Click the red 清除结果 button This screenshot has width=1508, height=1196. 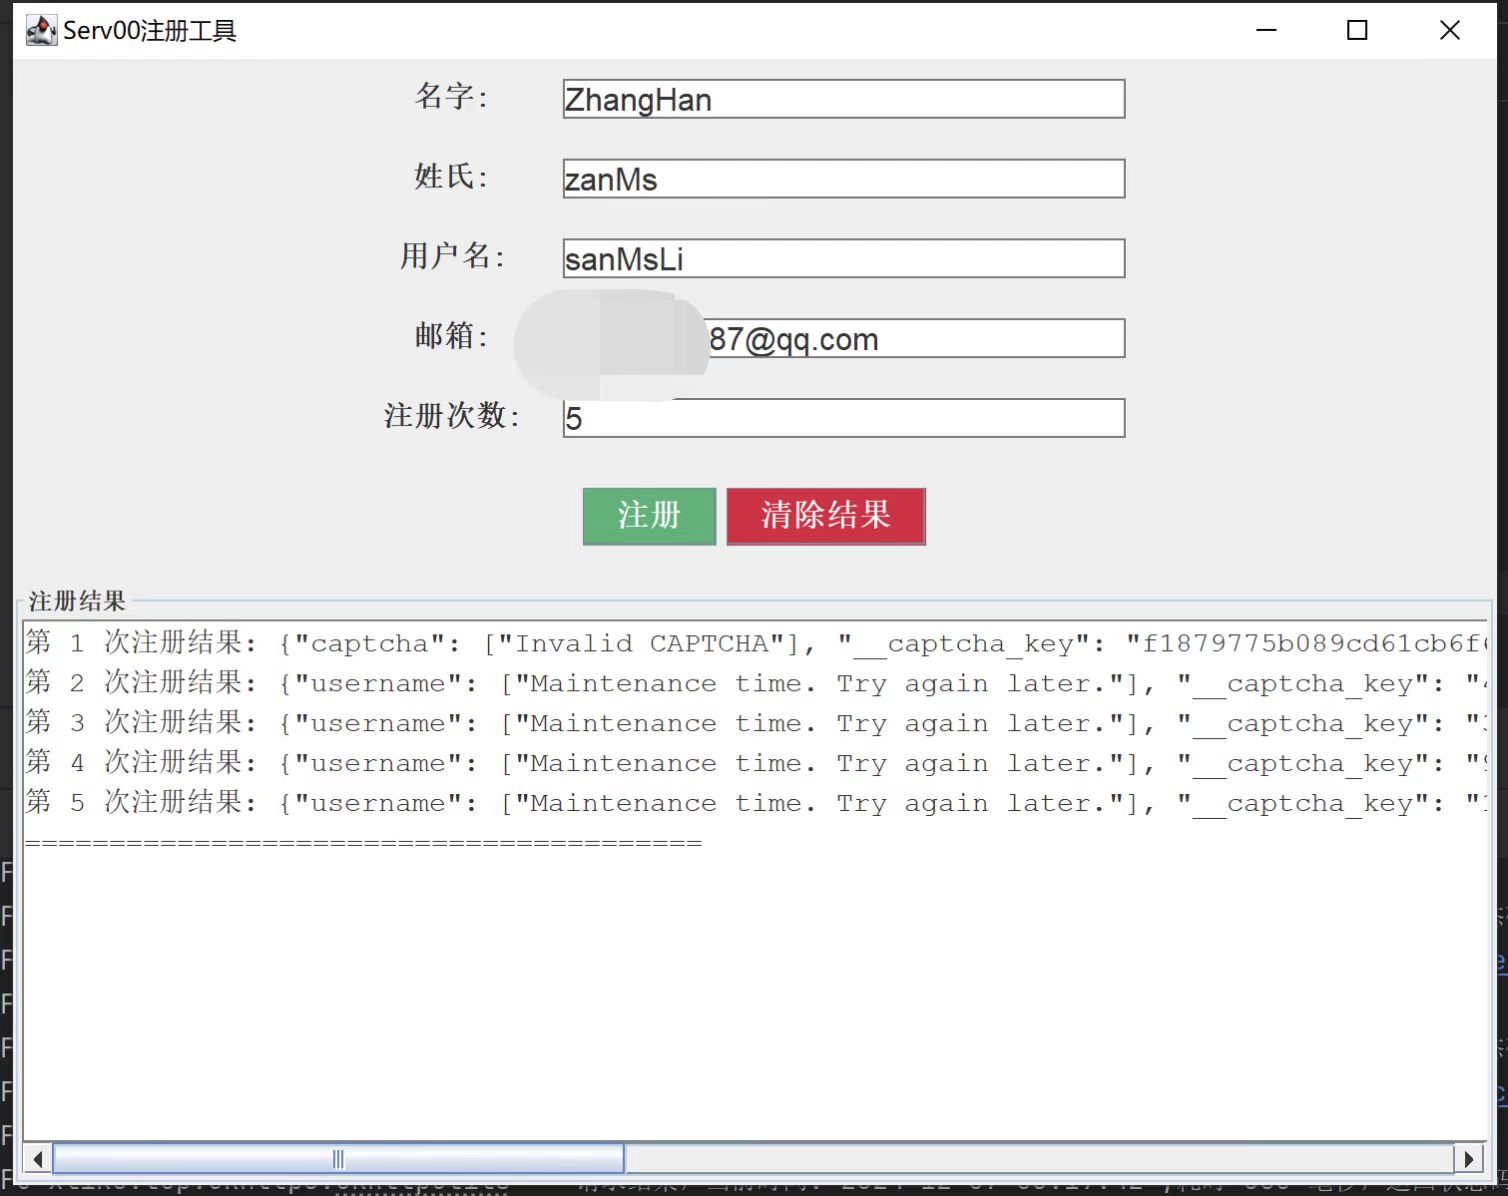(826, 516)
